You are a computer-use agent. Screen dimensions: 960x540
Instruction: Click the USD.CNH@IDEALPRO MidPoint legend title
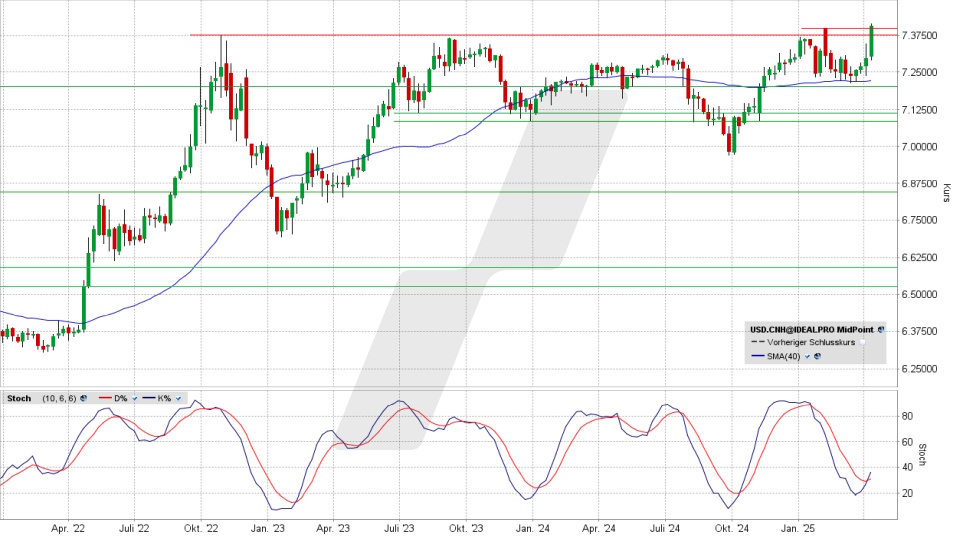click(812, 329)
